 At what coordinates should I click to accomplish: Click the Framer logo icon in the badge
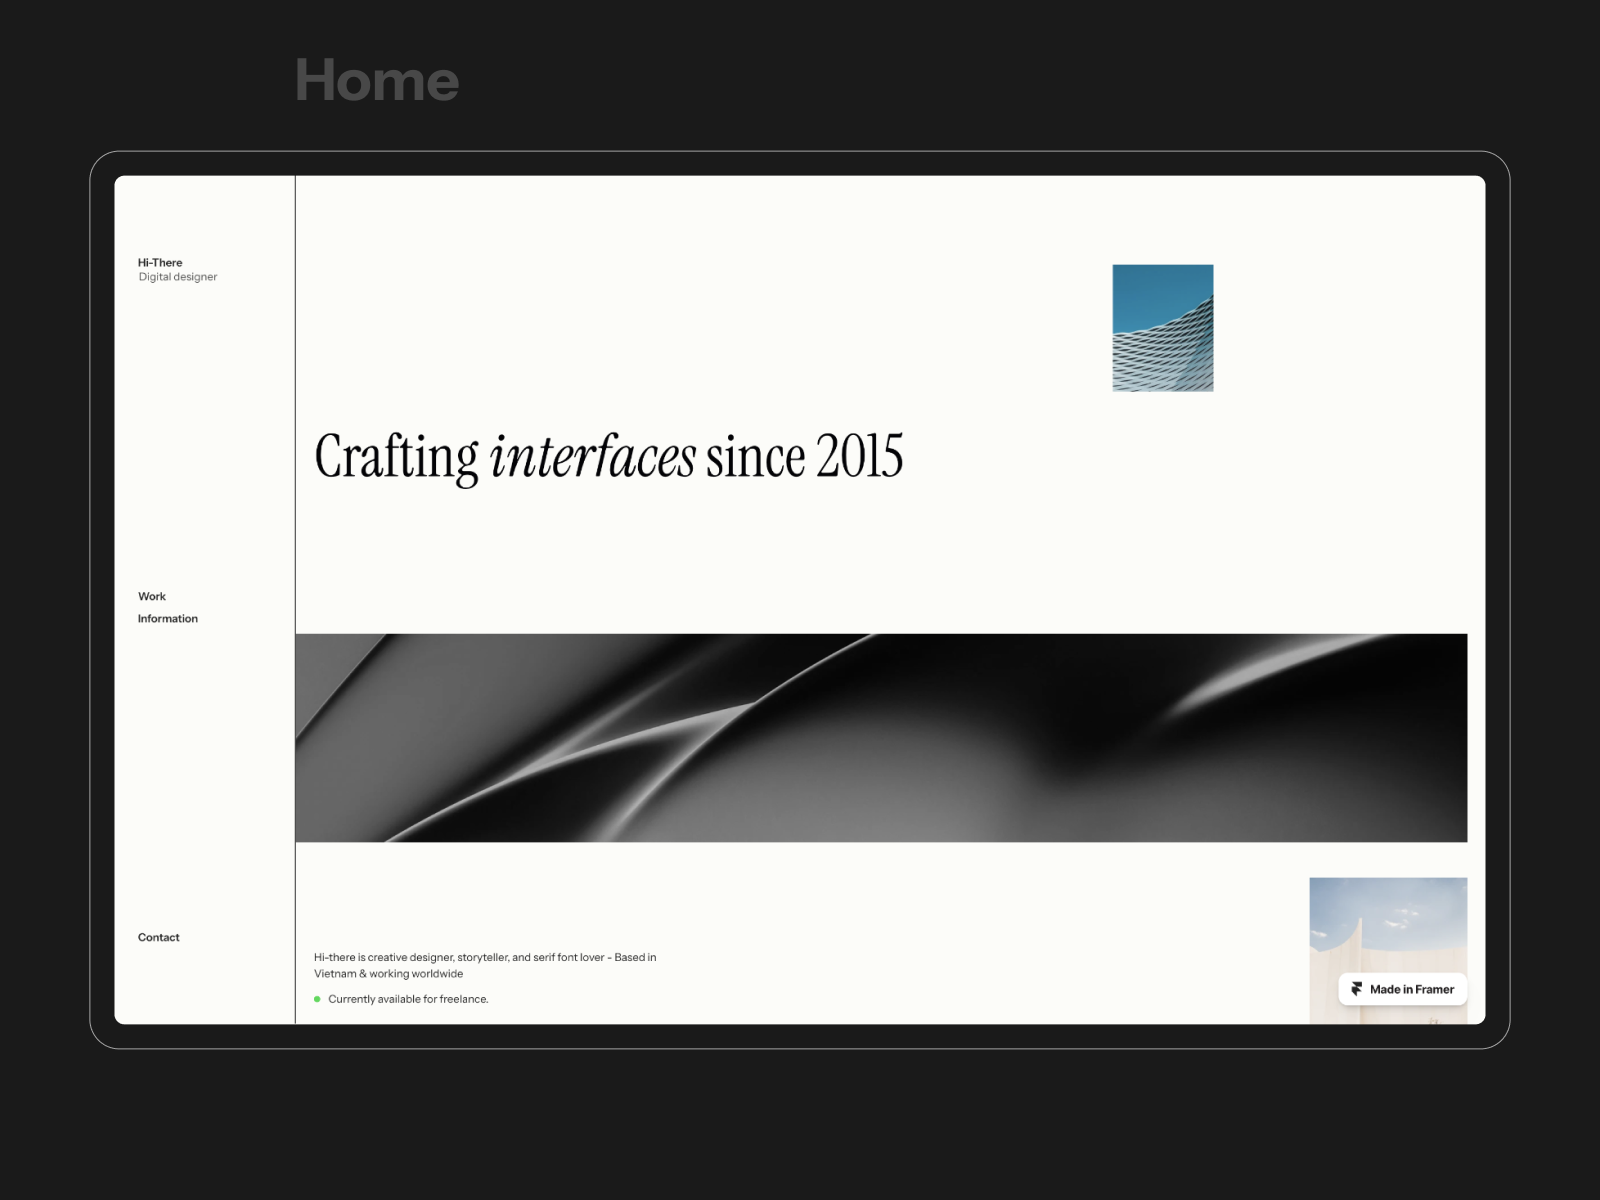(1356, 989)
